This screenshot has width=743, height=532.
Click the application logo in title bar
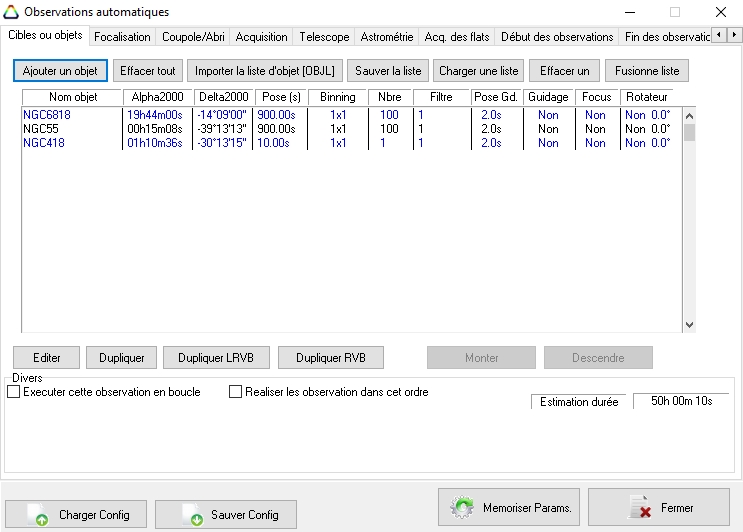12,12
